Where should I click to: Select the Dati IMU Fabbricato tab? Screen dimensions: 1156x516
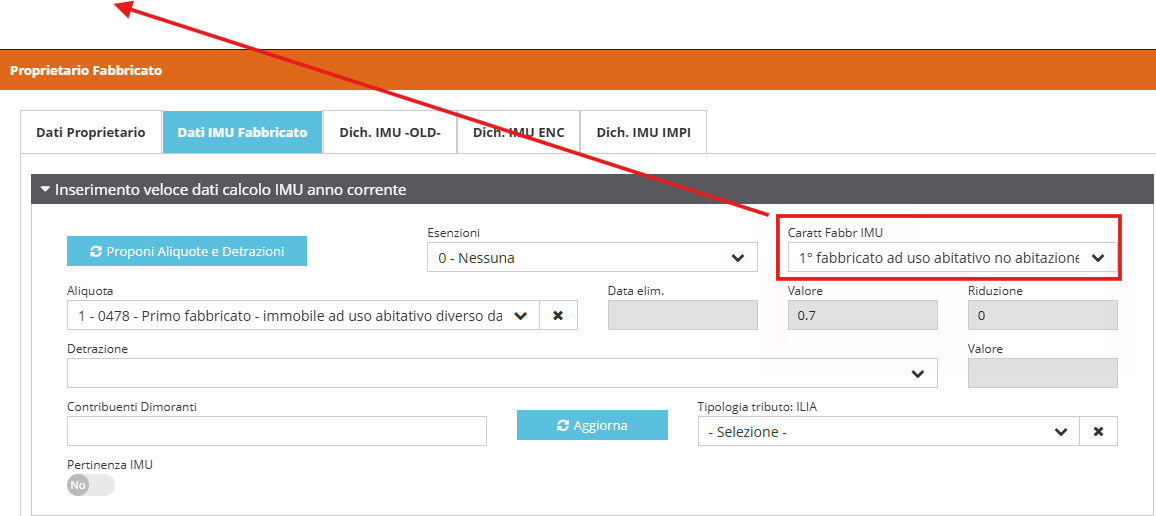(242, 132)
